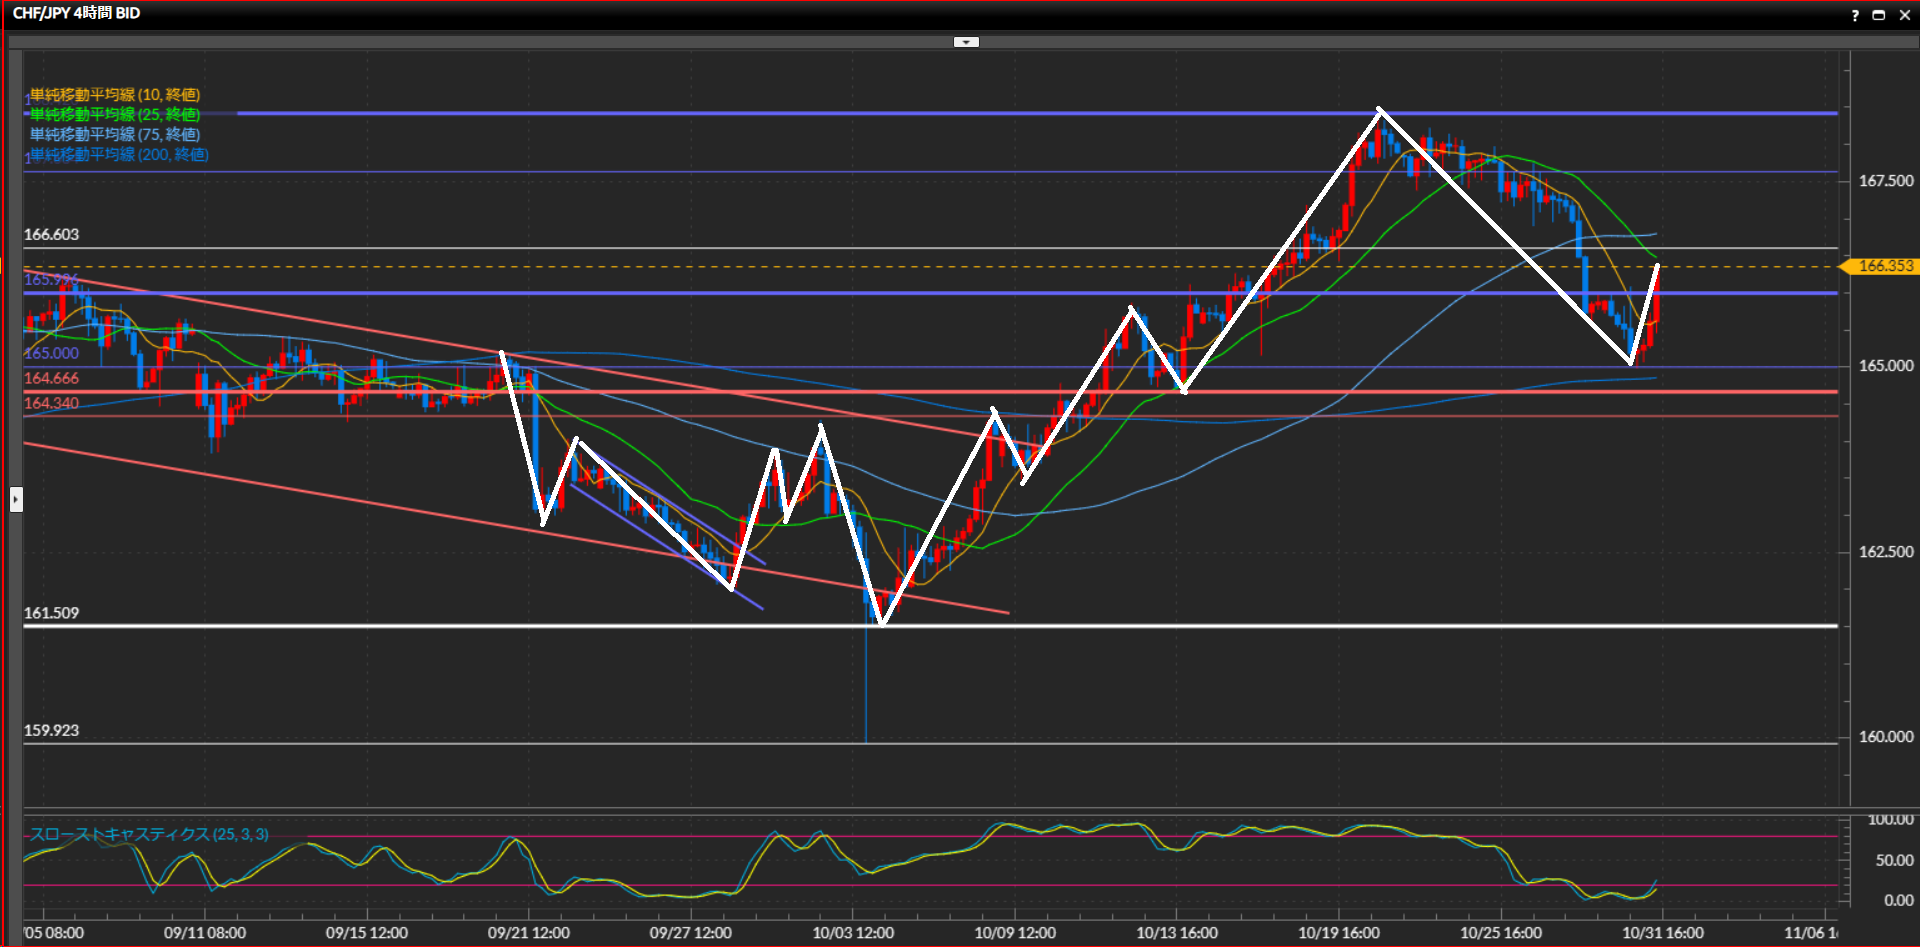Click the 166.353 current price tag
Image resolution: width=1920 pixels, height=947 pixels.
pos(1884,266)
